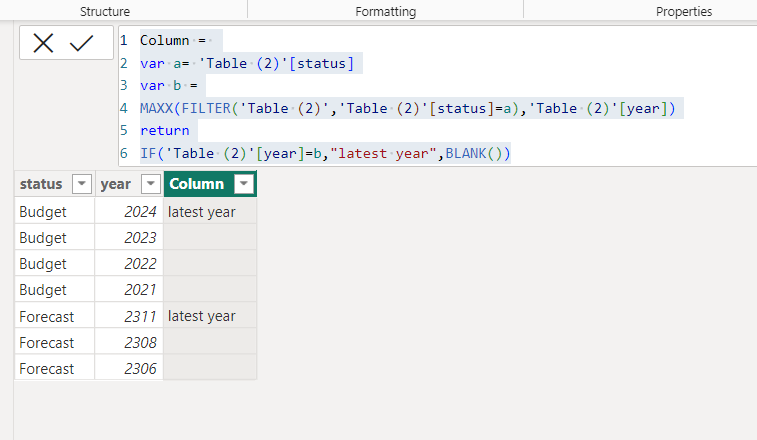This screenshot has width=757, height=440.
Task: Click the MAXX FILTER formula line
Action: tap(407, 108)
